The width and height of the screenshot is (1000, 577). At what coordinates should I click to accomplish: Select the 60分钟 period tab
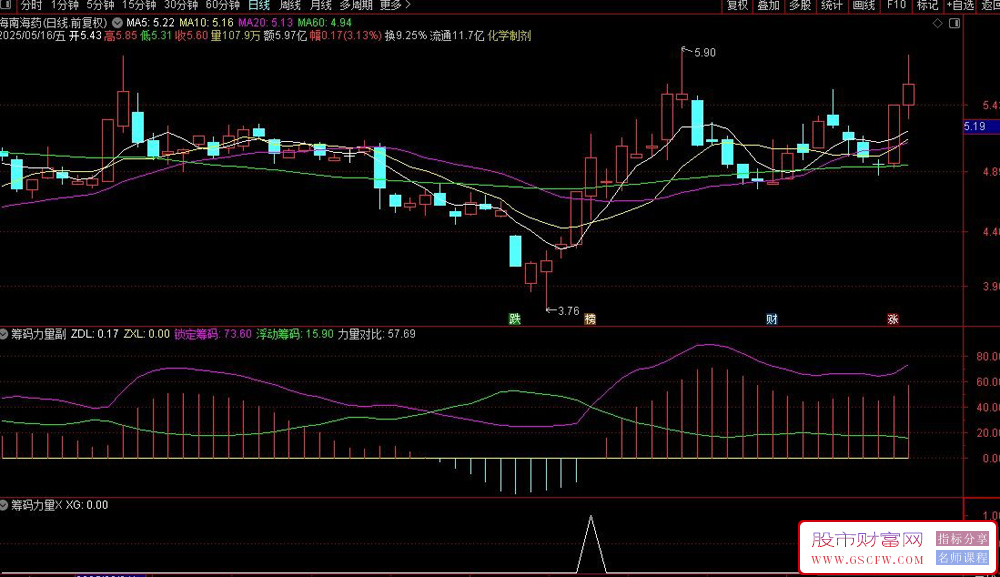tap(223, 5)
